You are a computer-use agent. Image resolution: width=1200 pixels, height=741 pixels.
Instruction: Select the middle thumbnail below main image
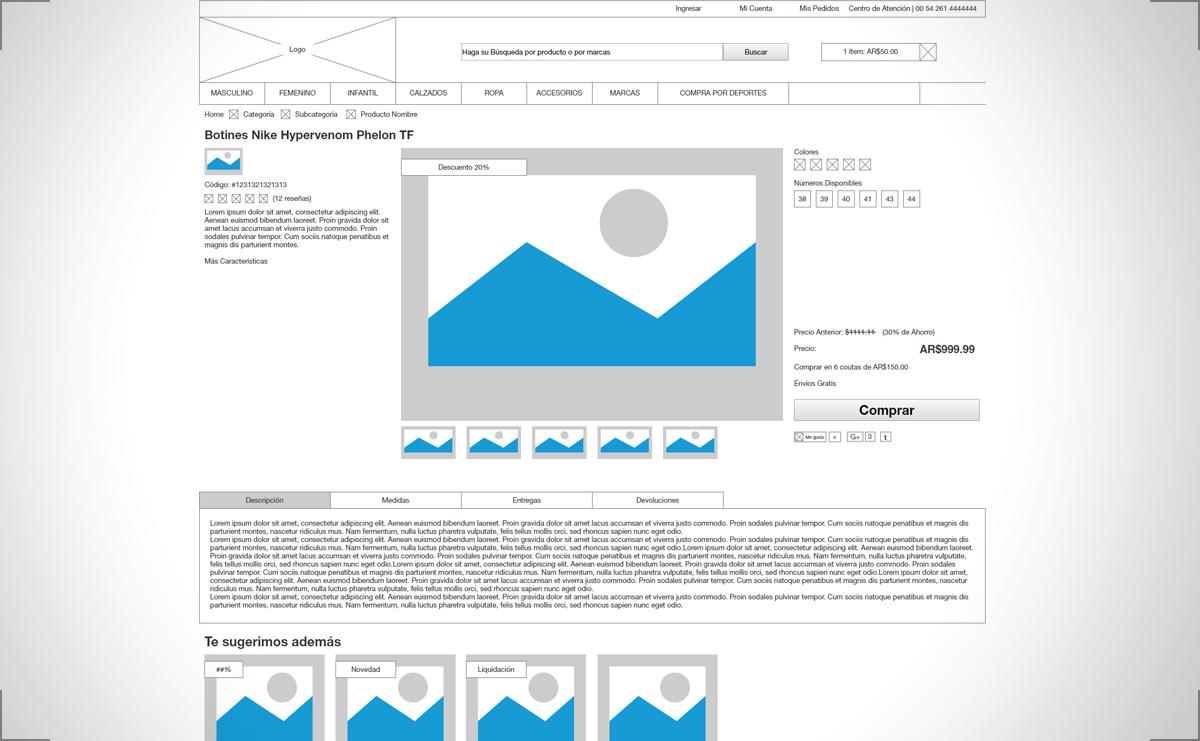(559, 442)
